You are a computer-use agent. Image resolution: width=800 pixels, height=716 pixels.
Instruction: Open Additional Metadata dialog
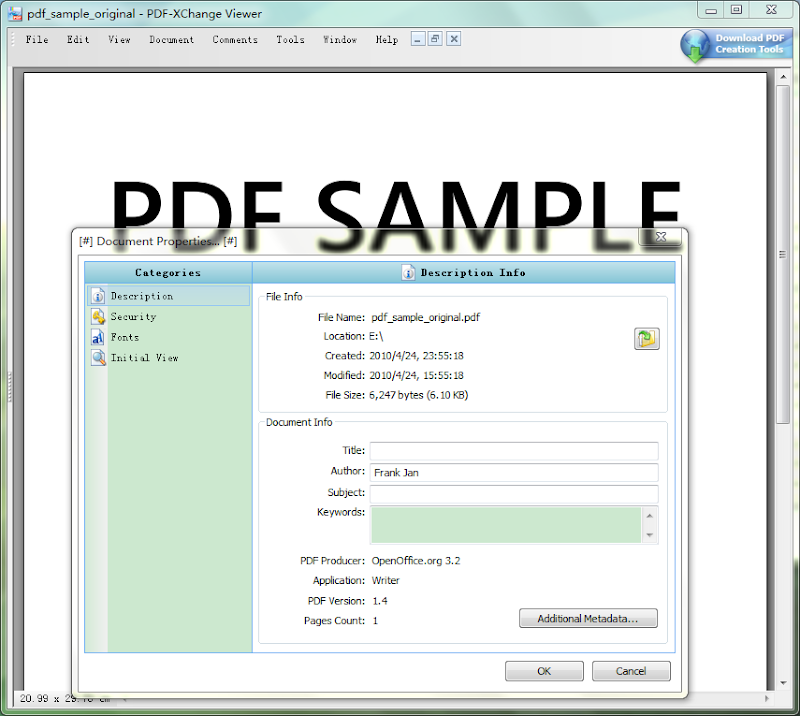coord(588,619)
